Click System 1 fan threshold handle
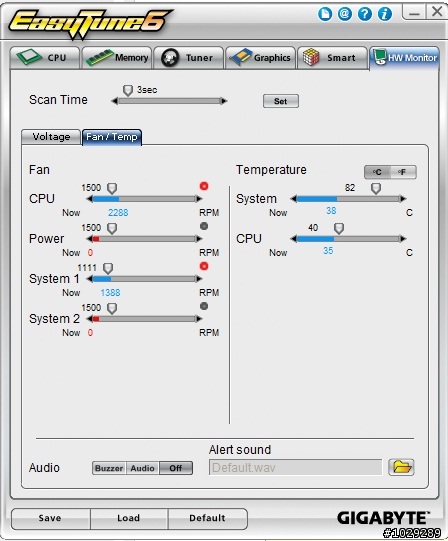Viewport: 448px width, 541px height. 108,268
